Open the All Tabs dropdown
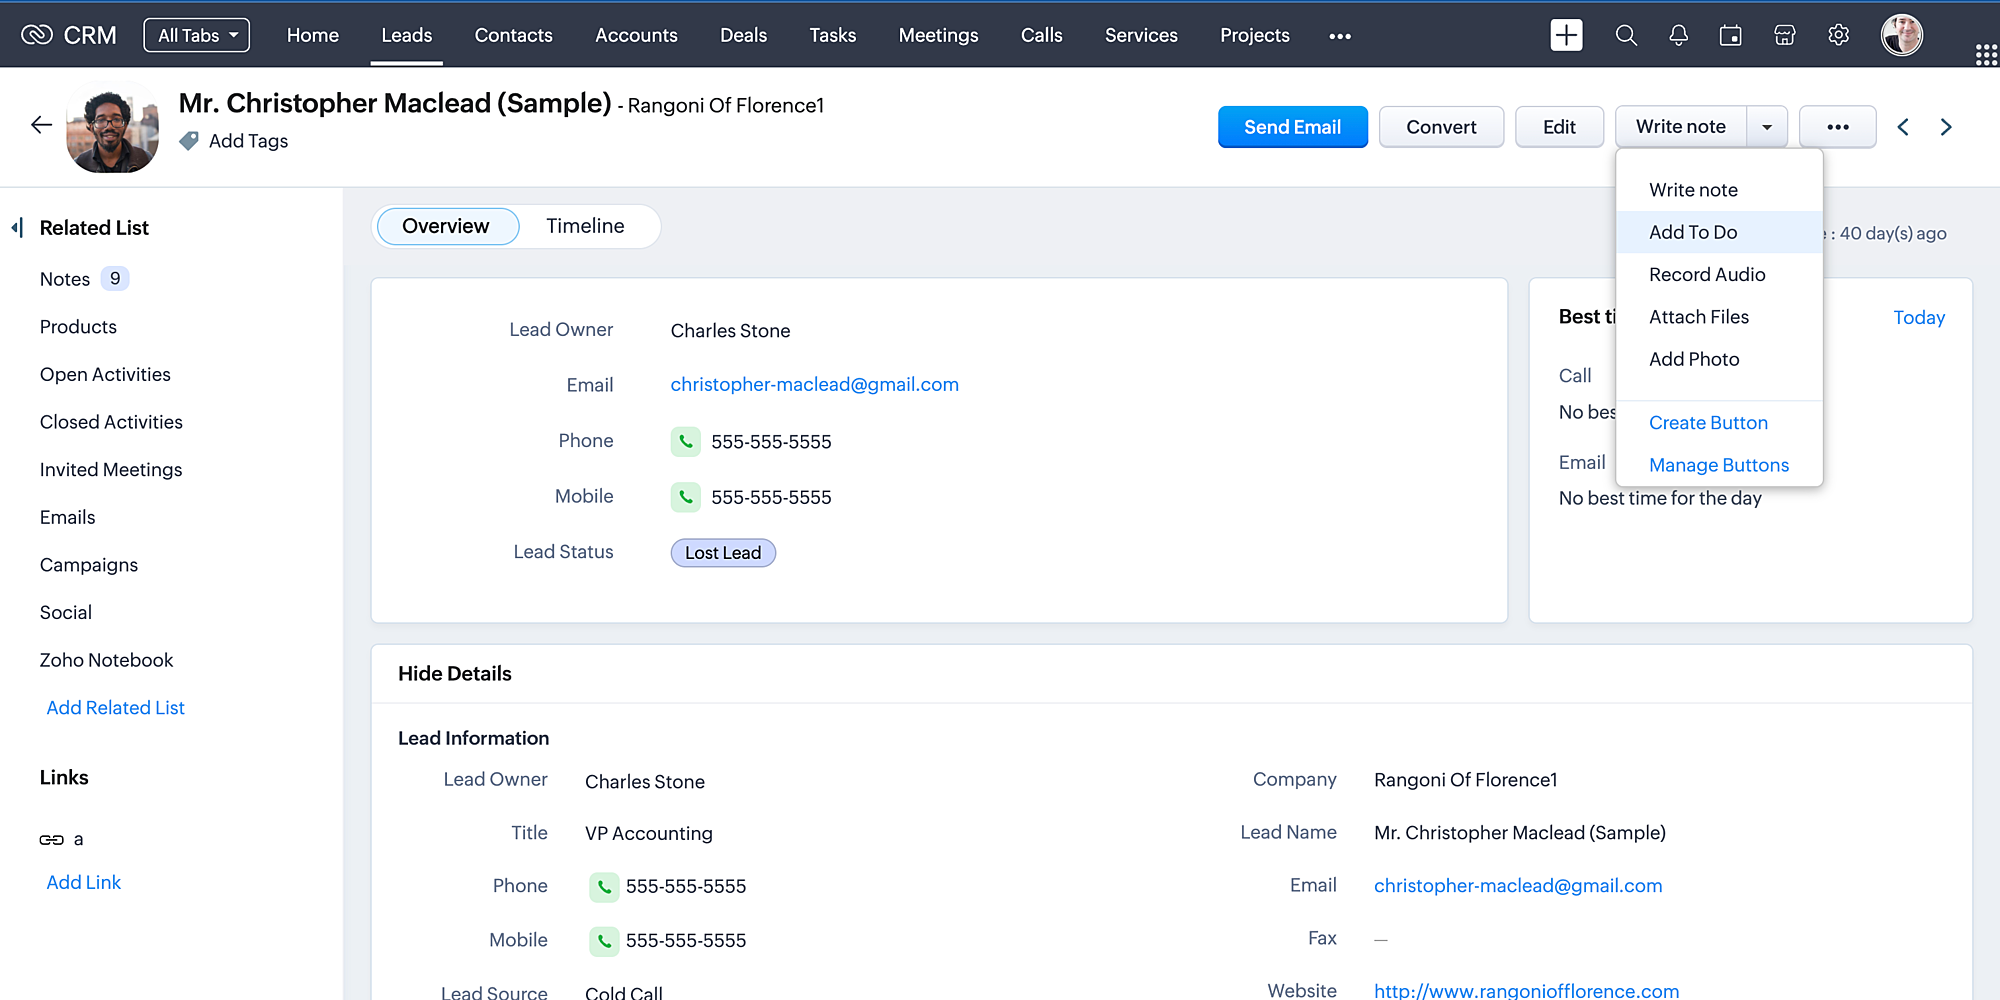The height and width of the screenshot is (1000, 2000). point(197,35)
